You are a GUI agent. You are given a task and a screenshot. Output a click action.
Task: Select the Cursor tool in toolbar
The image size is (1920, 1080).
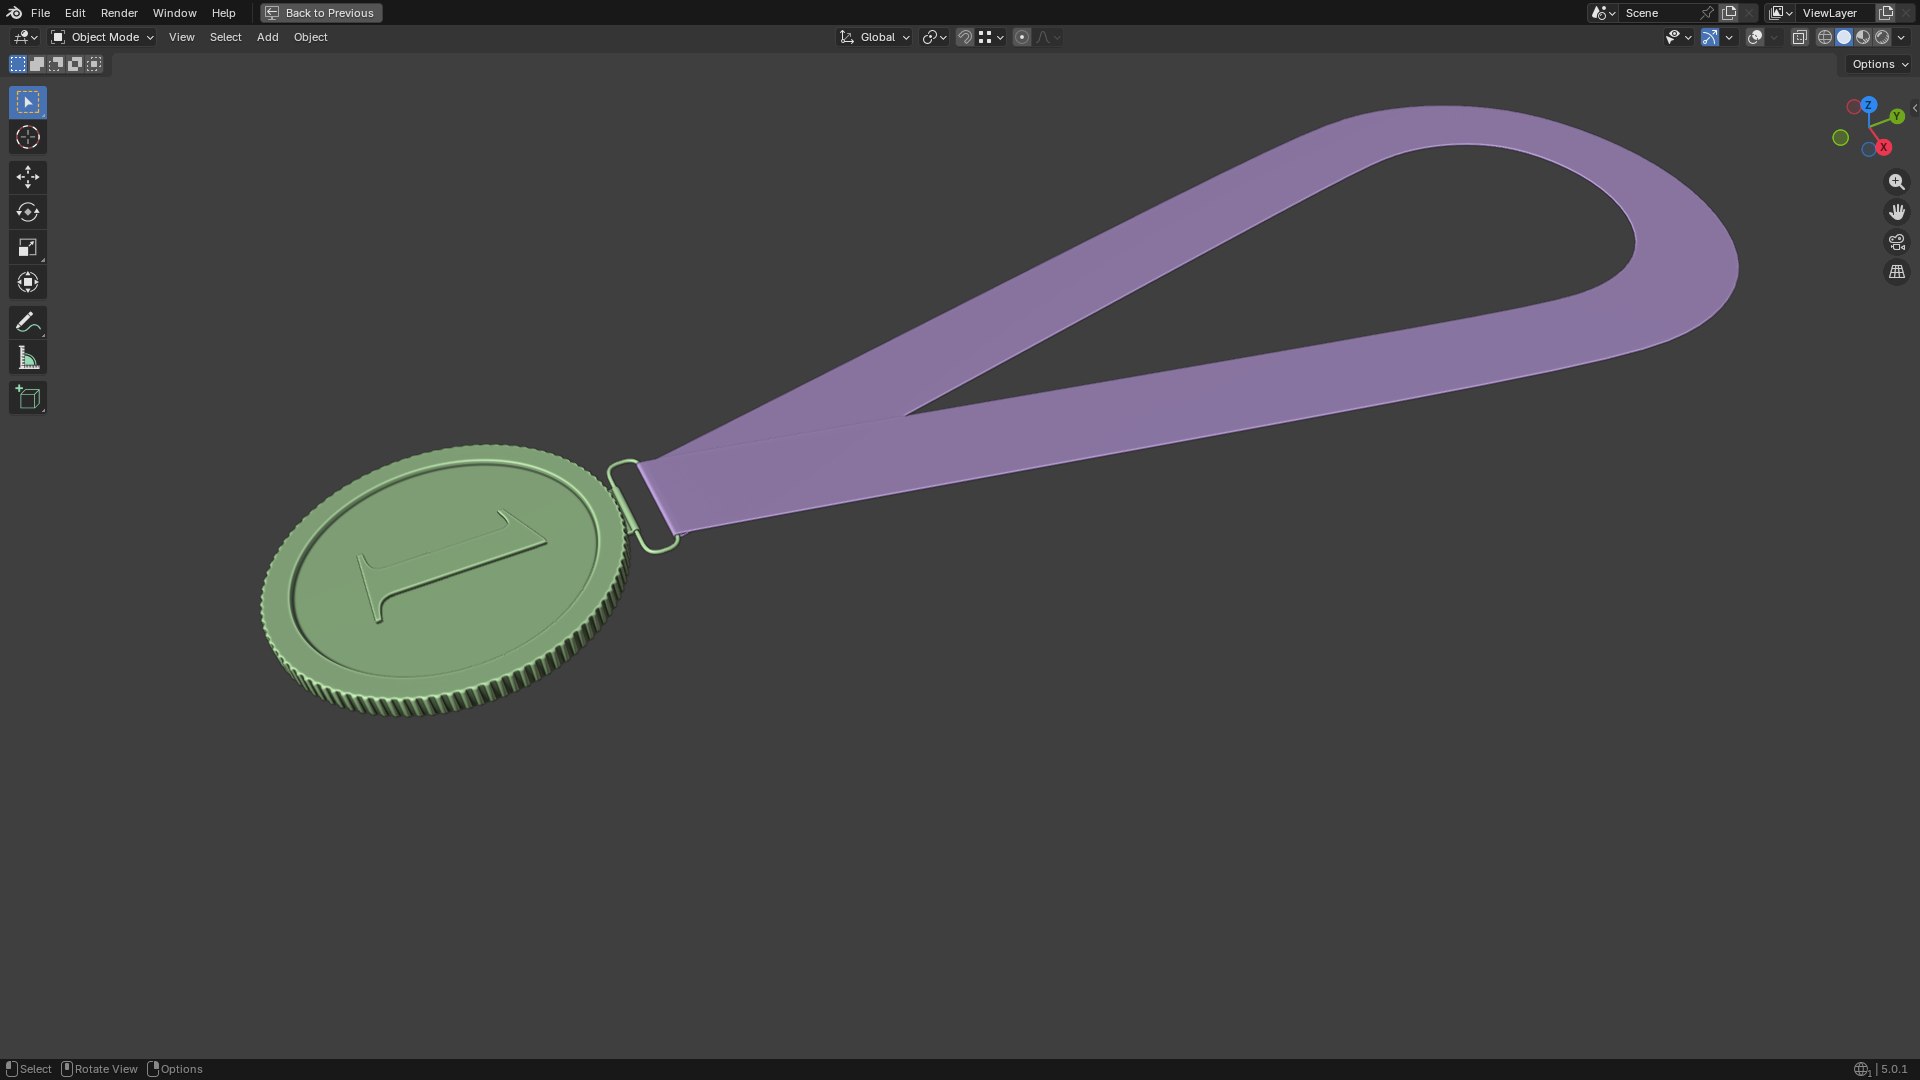point(28,137)
